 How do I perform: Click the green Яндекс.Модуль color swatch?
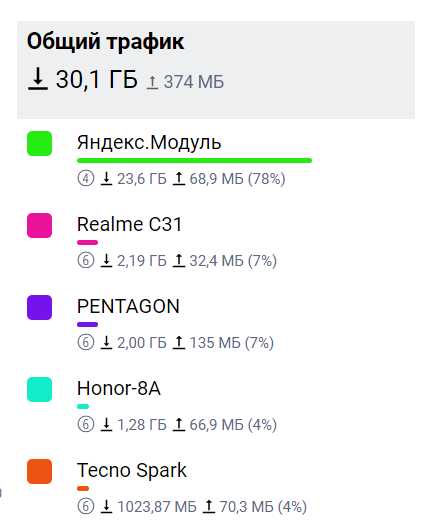pos(39,144)
